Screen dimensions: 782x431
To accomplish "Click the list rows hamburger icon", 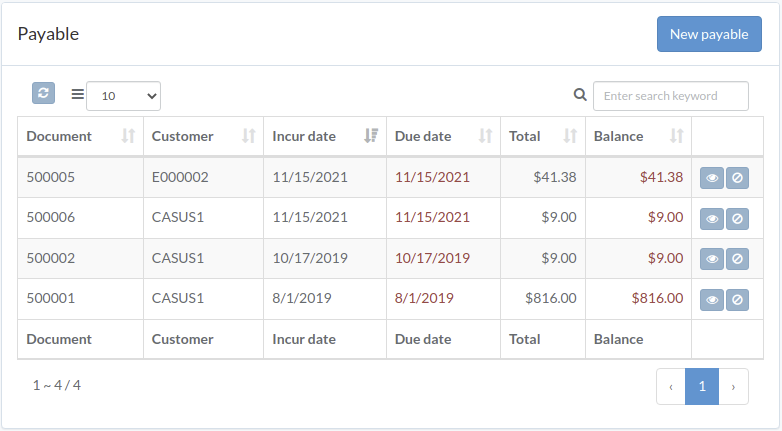I will coord(78,94).
